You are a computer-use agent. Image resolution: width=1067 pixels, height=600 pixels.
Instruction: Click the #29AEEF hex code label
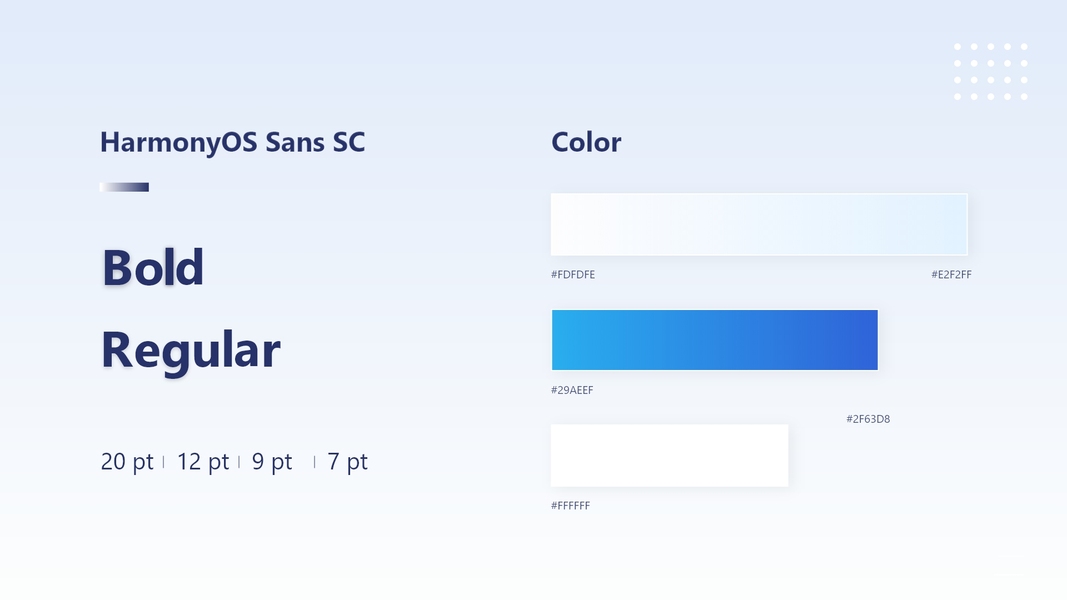pyautogui.click(x=572, y=391)
